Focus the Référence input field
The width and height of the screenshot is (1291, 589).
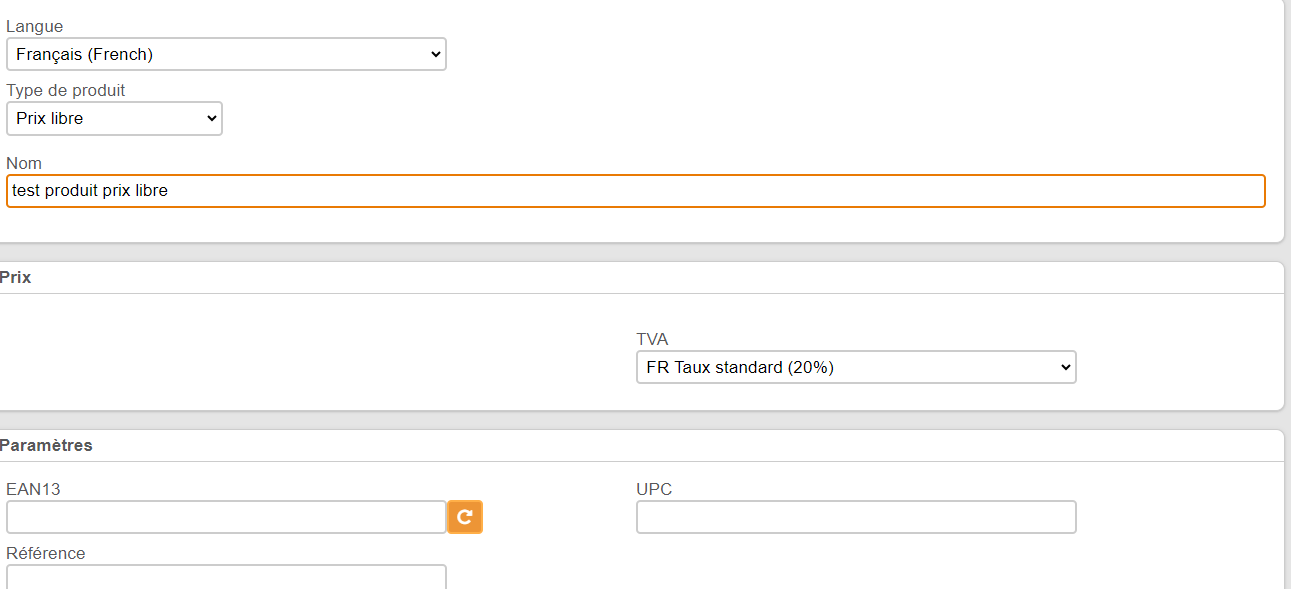[226, 576]
